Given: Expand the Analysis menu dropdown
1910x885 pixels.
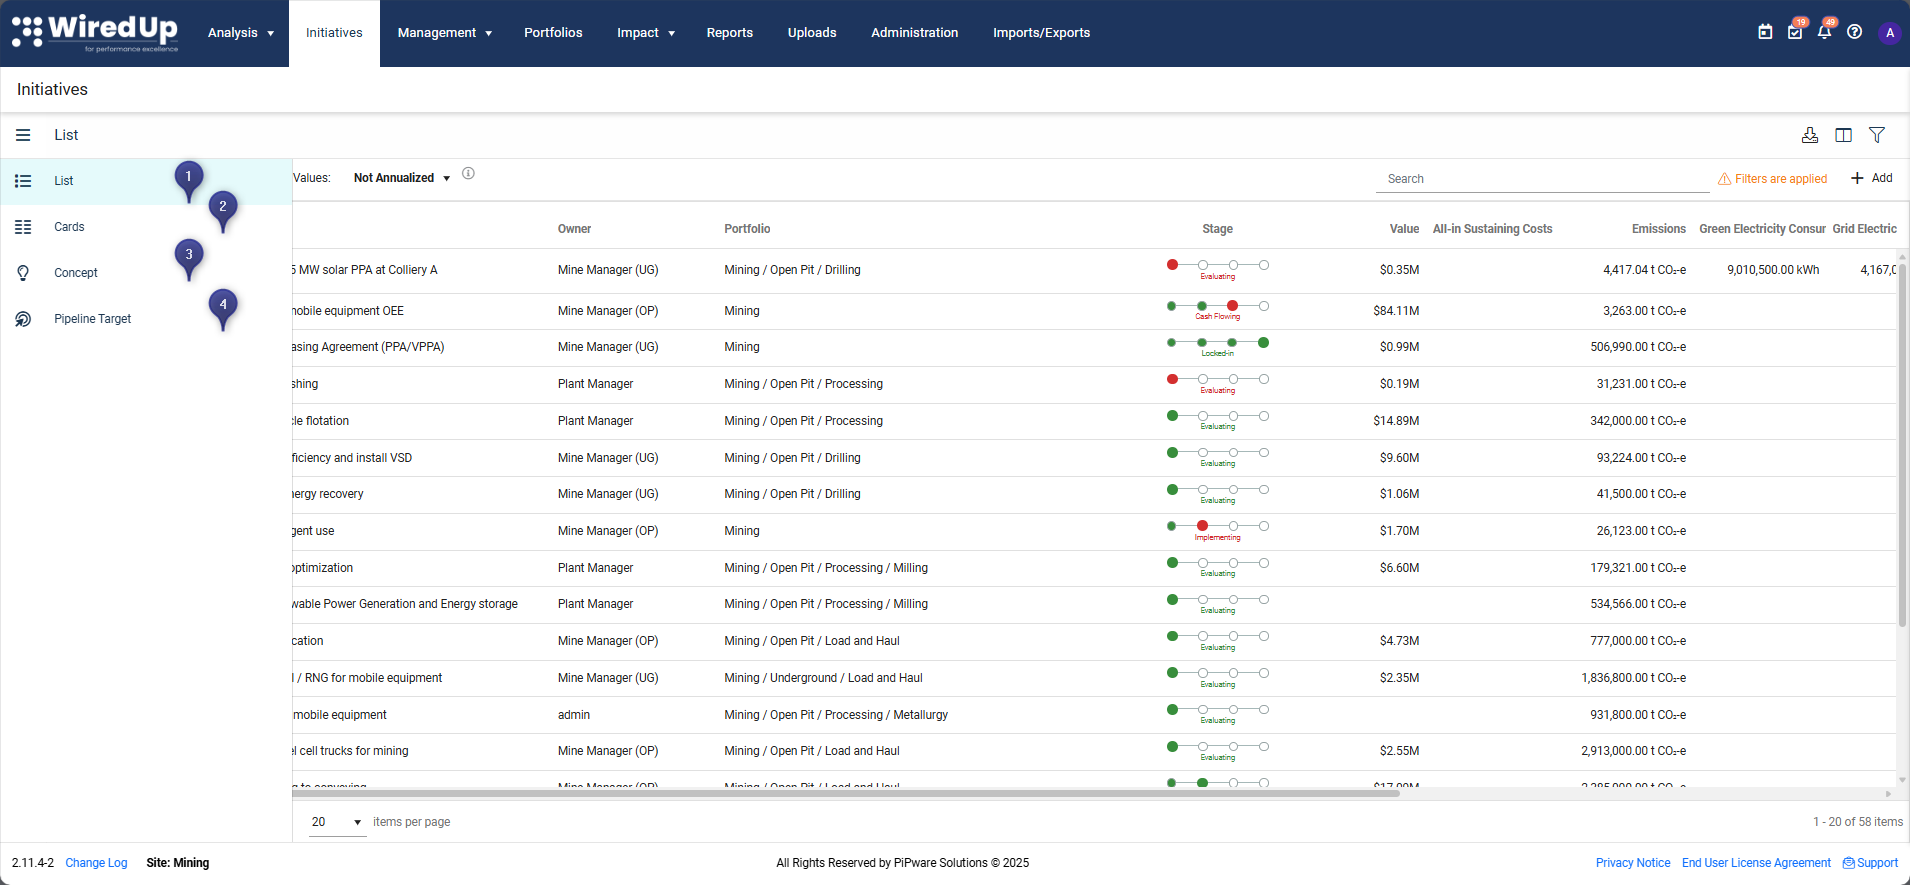Looking at the screenshot, I should [241, 33].
